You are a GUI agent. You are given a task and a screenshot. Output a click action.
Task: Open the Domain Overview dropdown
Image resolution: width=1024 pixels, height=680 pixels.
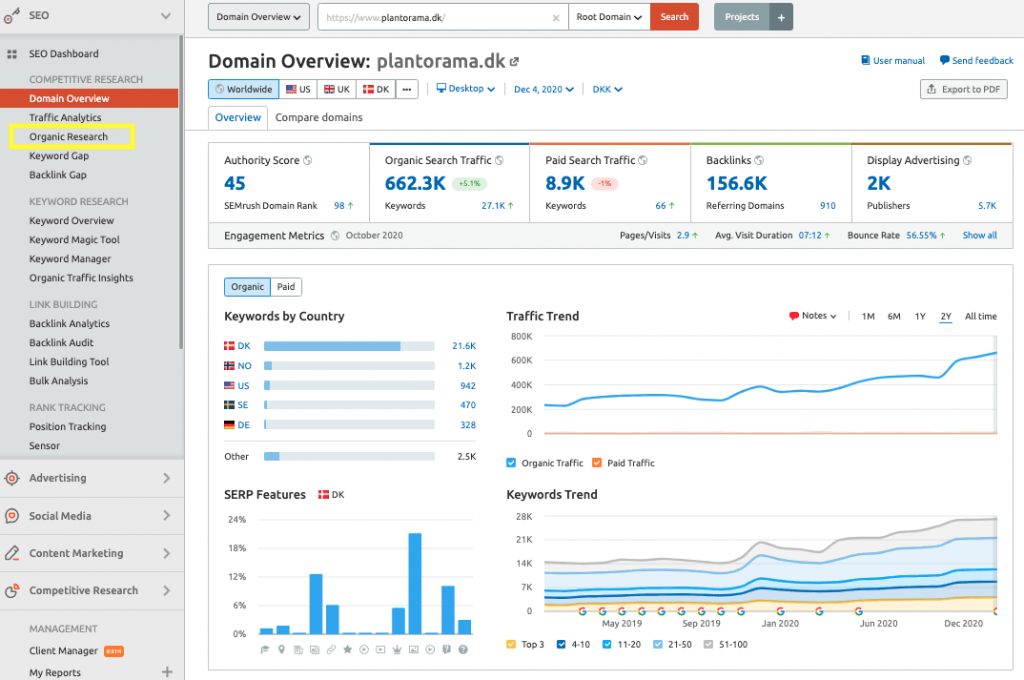pyautogui.click(x=259, y=17)
